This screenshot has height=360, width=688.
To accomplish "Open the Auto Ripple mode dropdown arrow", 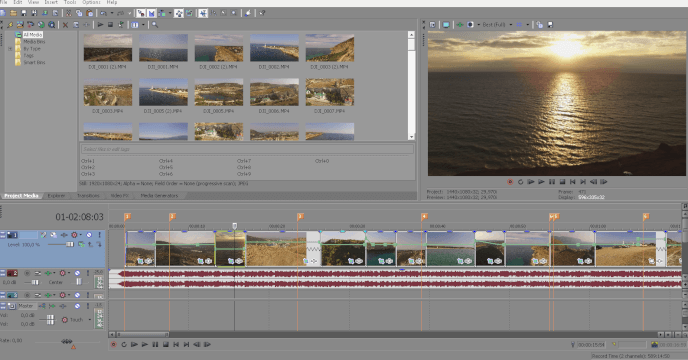I will click(x=170, y=13).
